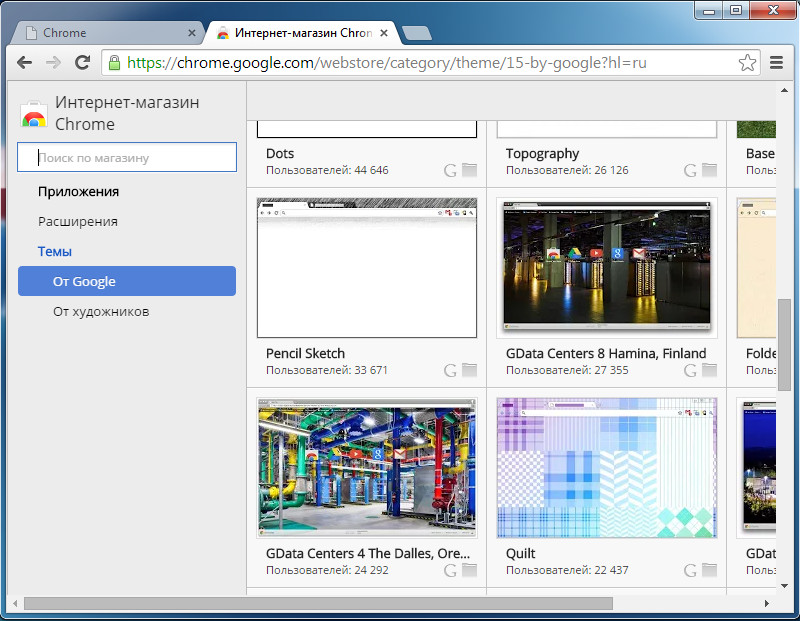Click the vertical scrollbar thumb
Viewport: 800px width, 621px height.
click(784, 345)
